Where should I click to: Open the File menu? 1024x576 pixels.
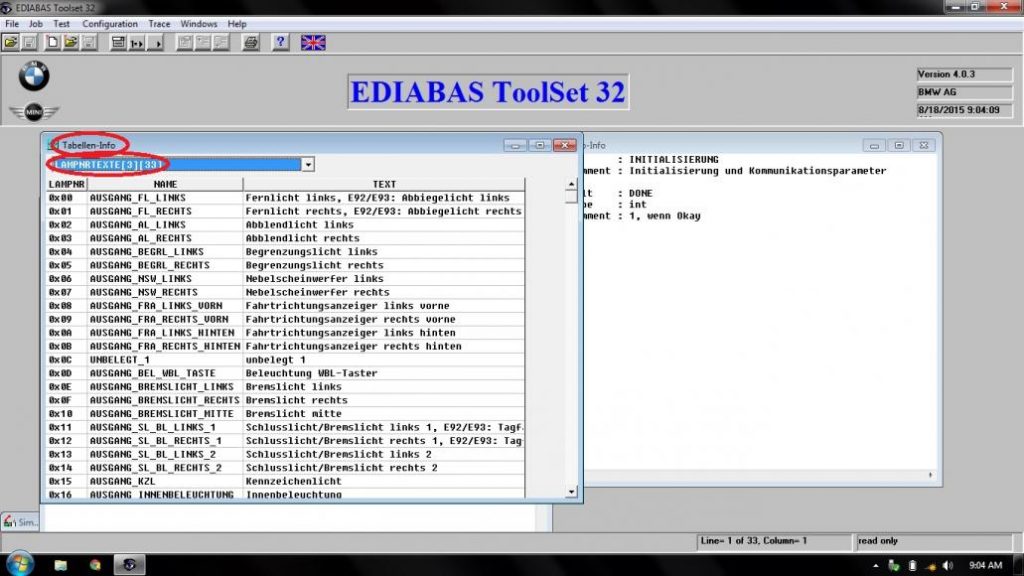click(12, 24)
